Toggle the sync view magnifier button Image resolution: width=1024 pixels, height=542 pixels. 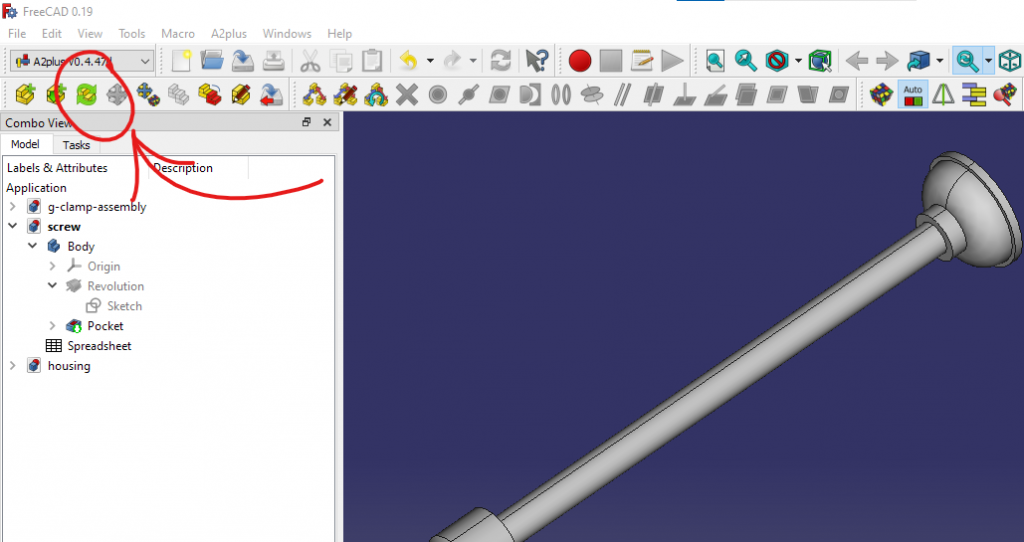click(967, 61)
